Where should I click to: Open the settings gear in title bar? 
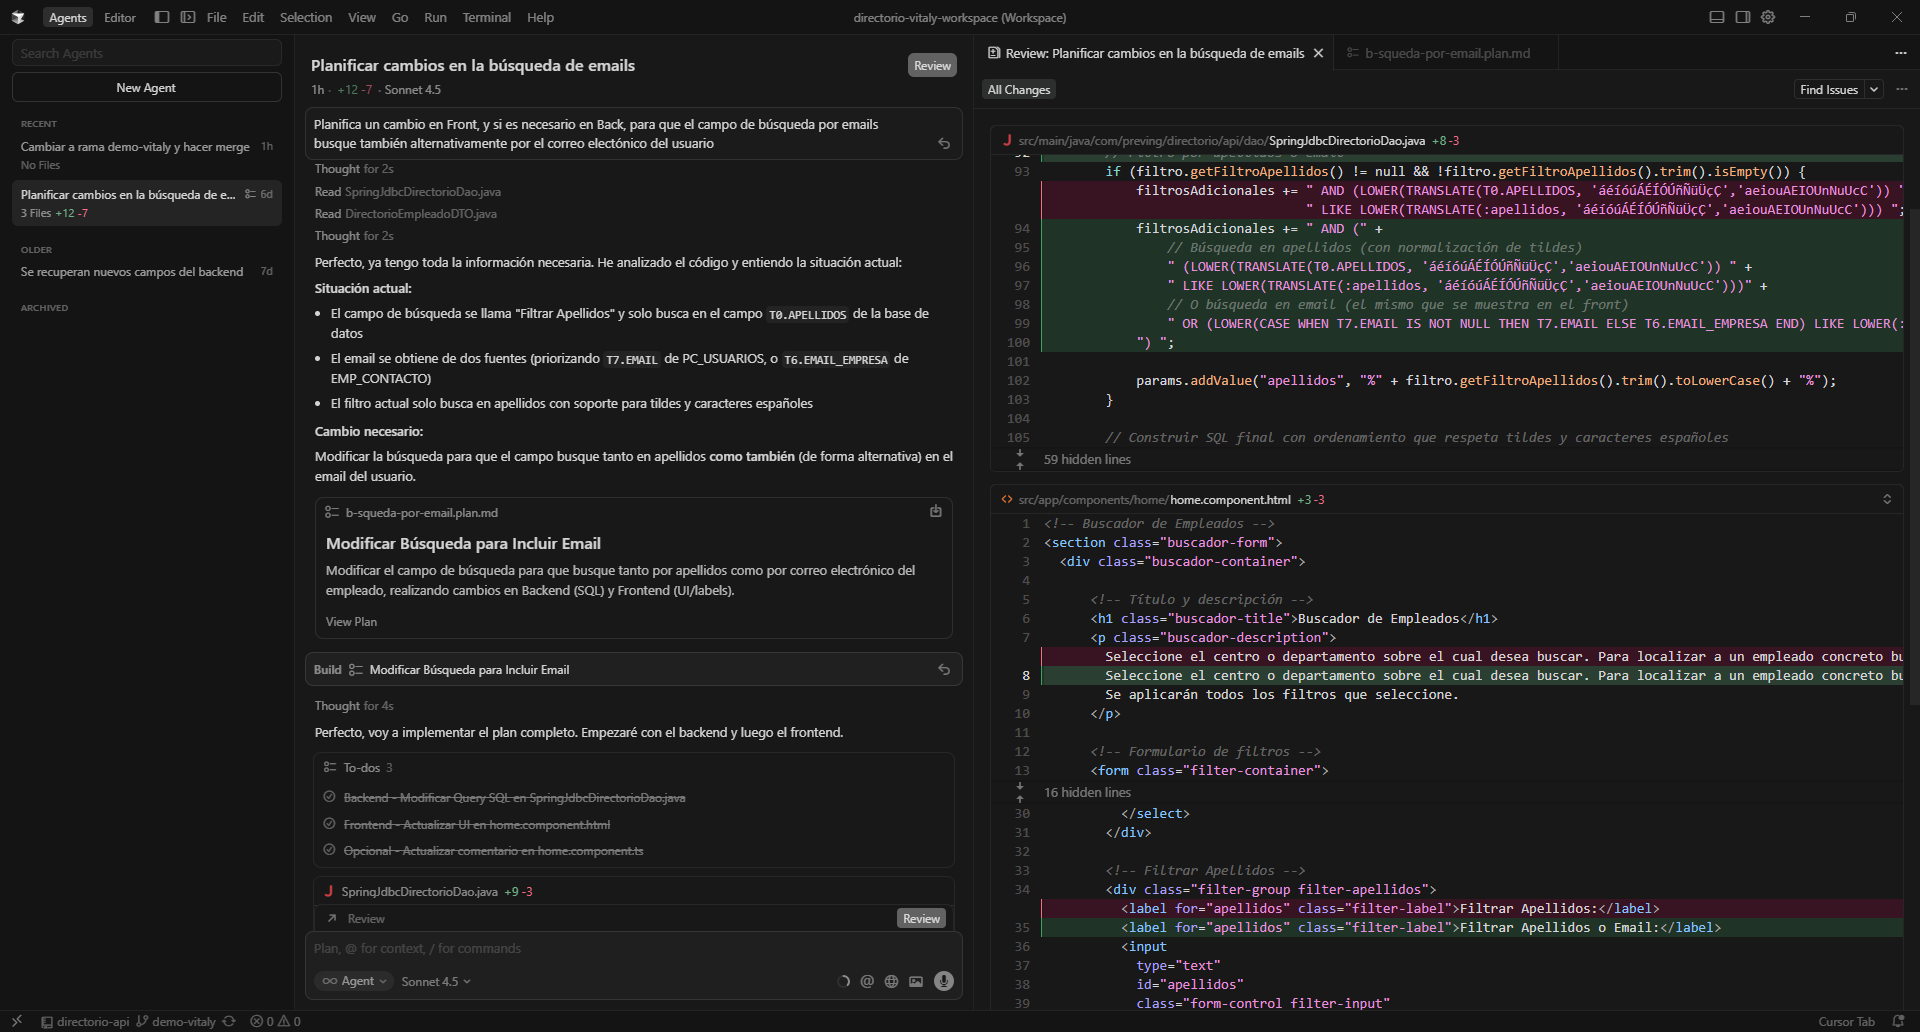[1768, 17]
